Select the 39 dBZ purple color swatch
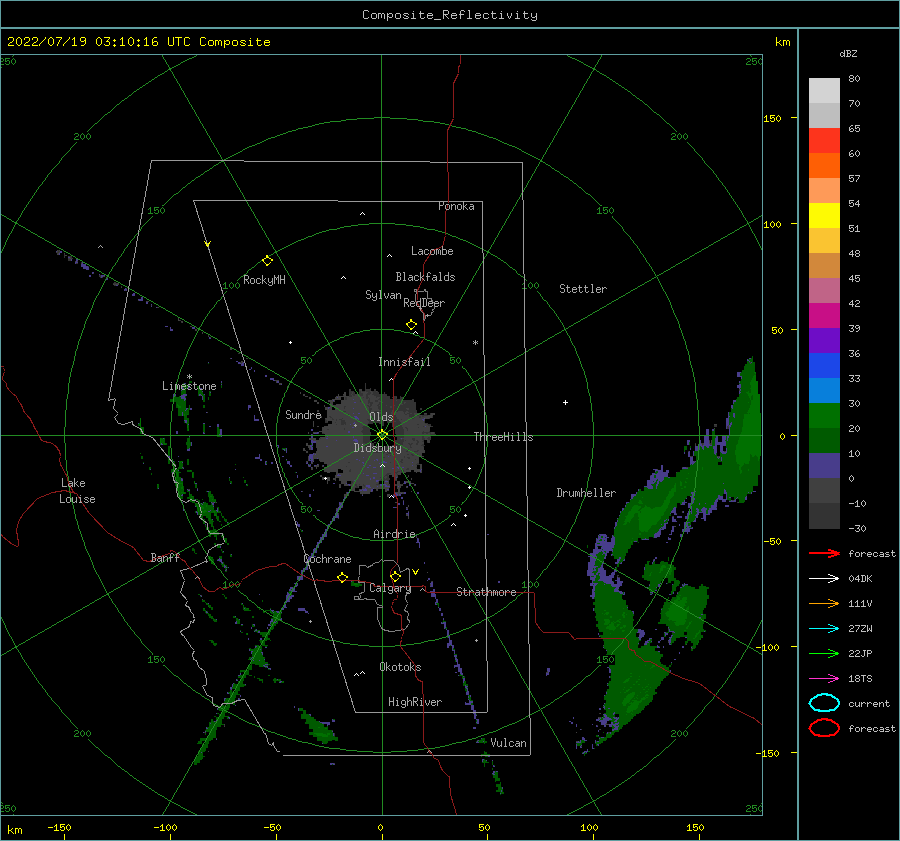The width and height of the screenshot is (900, 841). point(824,340)
